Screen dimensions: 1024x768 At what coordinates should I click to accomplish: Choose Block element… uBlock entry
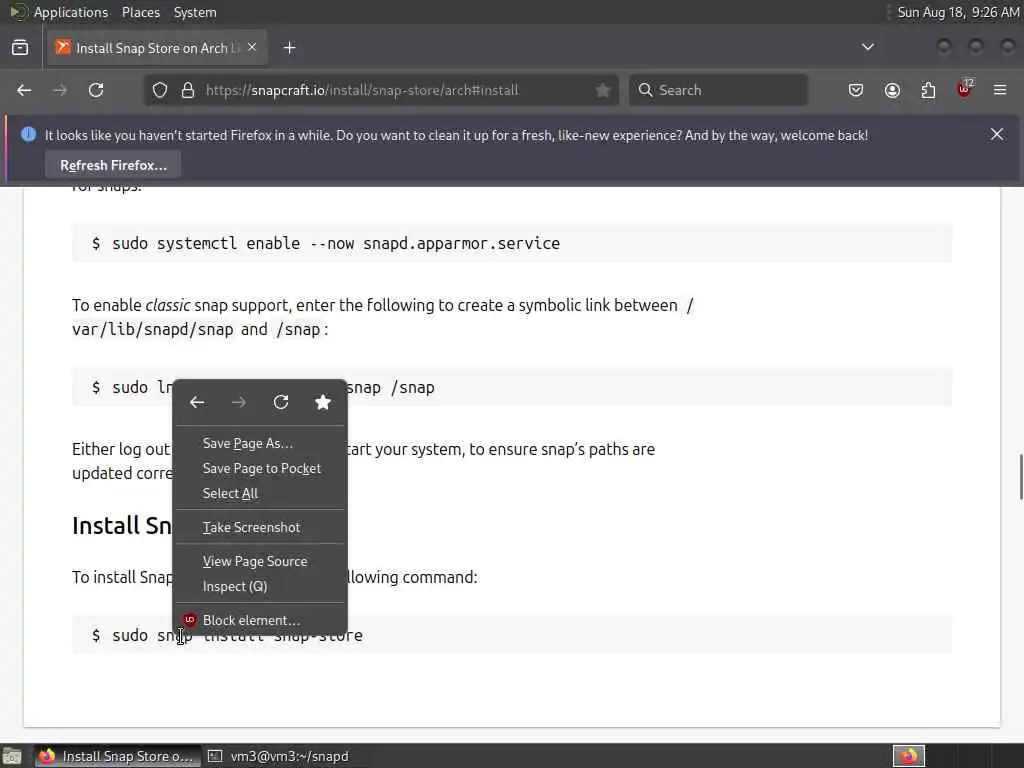(260, 620)
